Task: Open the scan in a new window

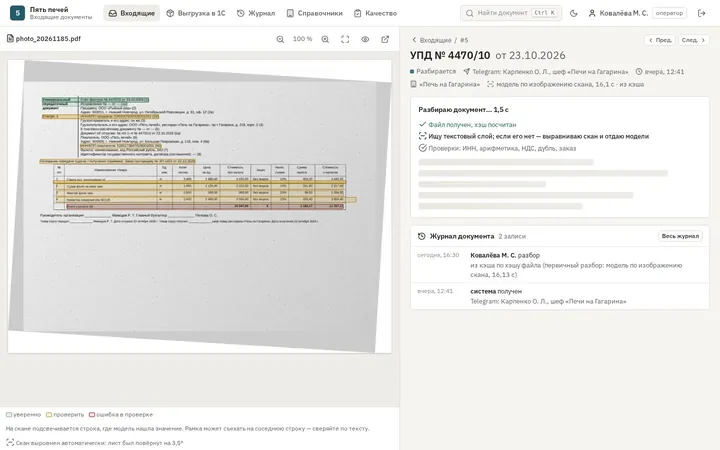Action: click(x=385, y=39)
